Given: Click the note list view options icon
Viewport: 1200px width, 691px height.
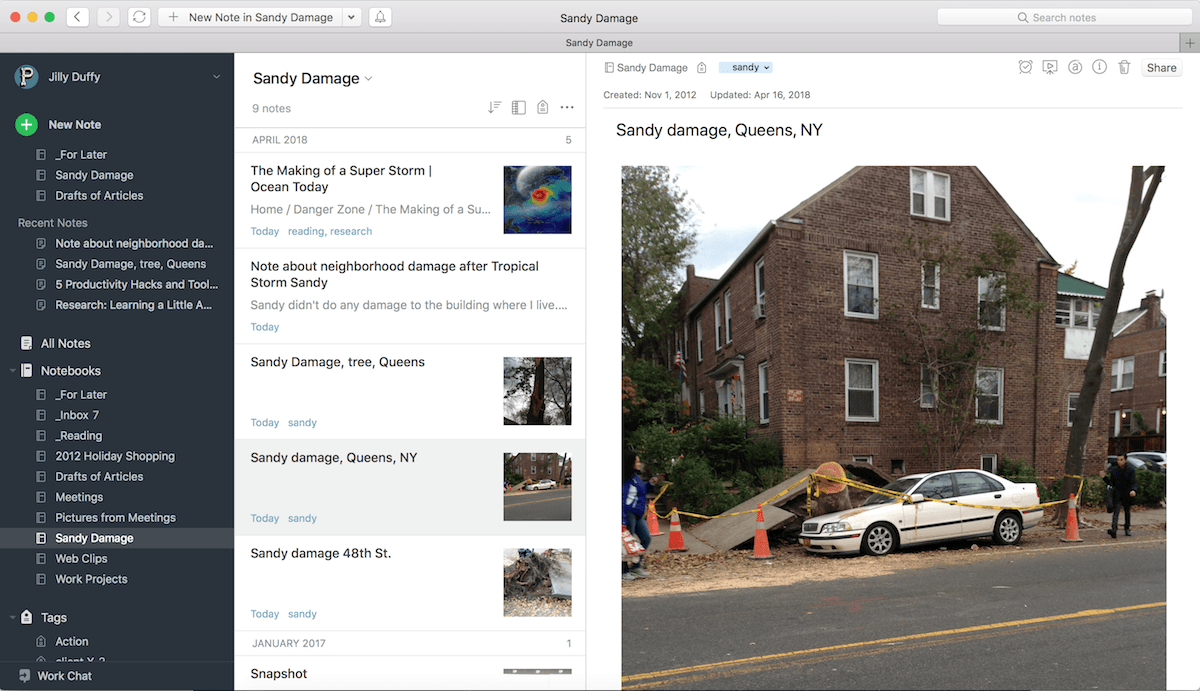Looking at the screenshot, I should (x=518, y=107).
